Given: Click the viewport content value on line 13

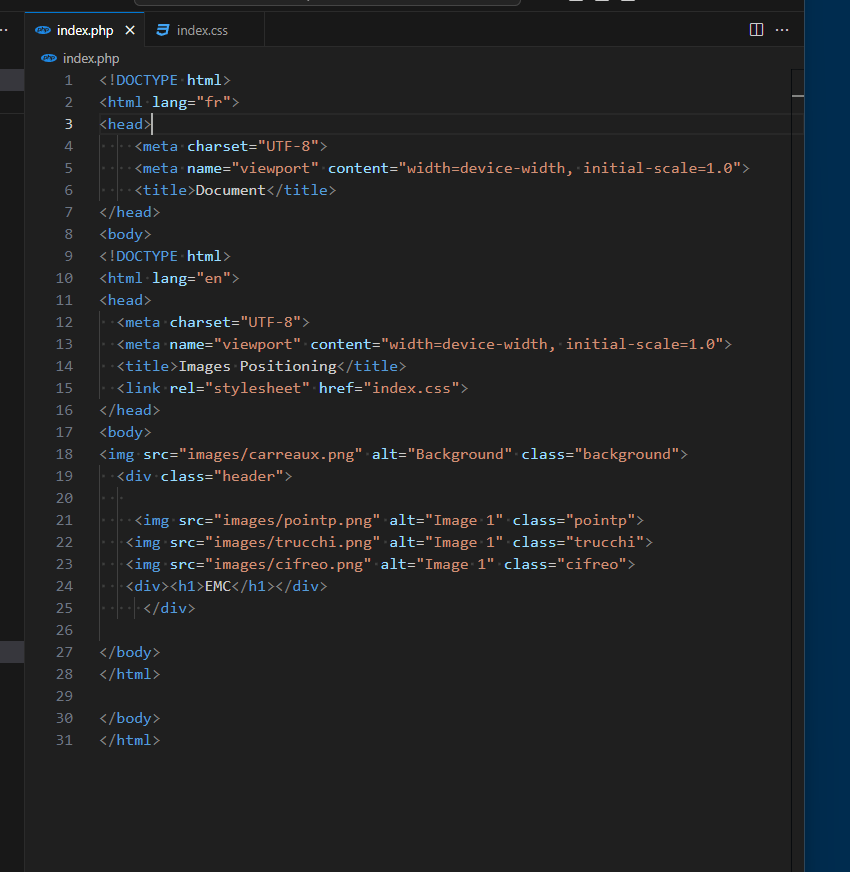Looking at the screenshot, I should [x=552, y=344].
